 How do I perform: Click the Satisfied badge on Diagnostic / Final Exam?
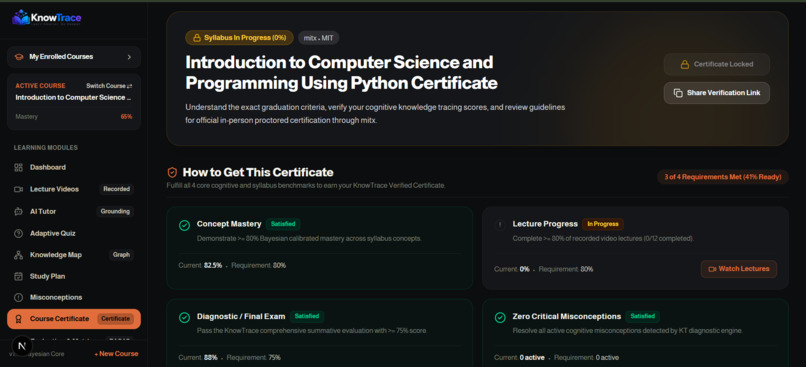tap(307, 317)
